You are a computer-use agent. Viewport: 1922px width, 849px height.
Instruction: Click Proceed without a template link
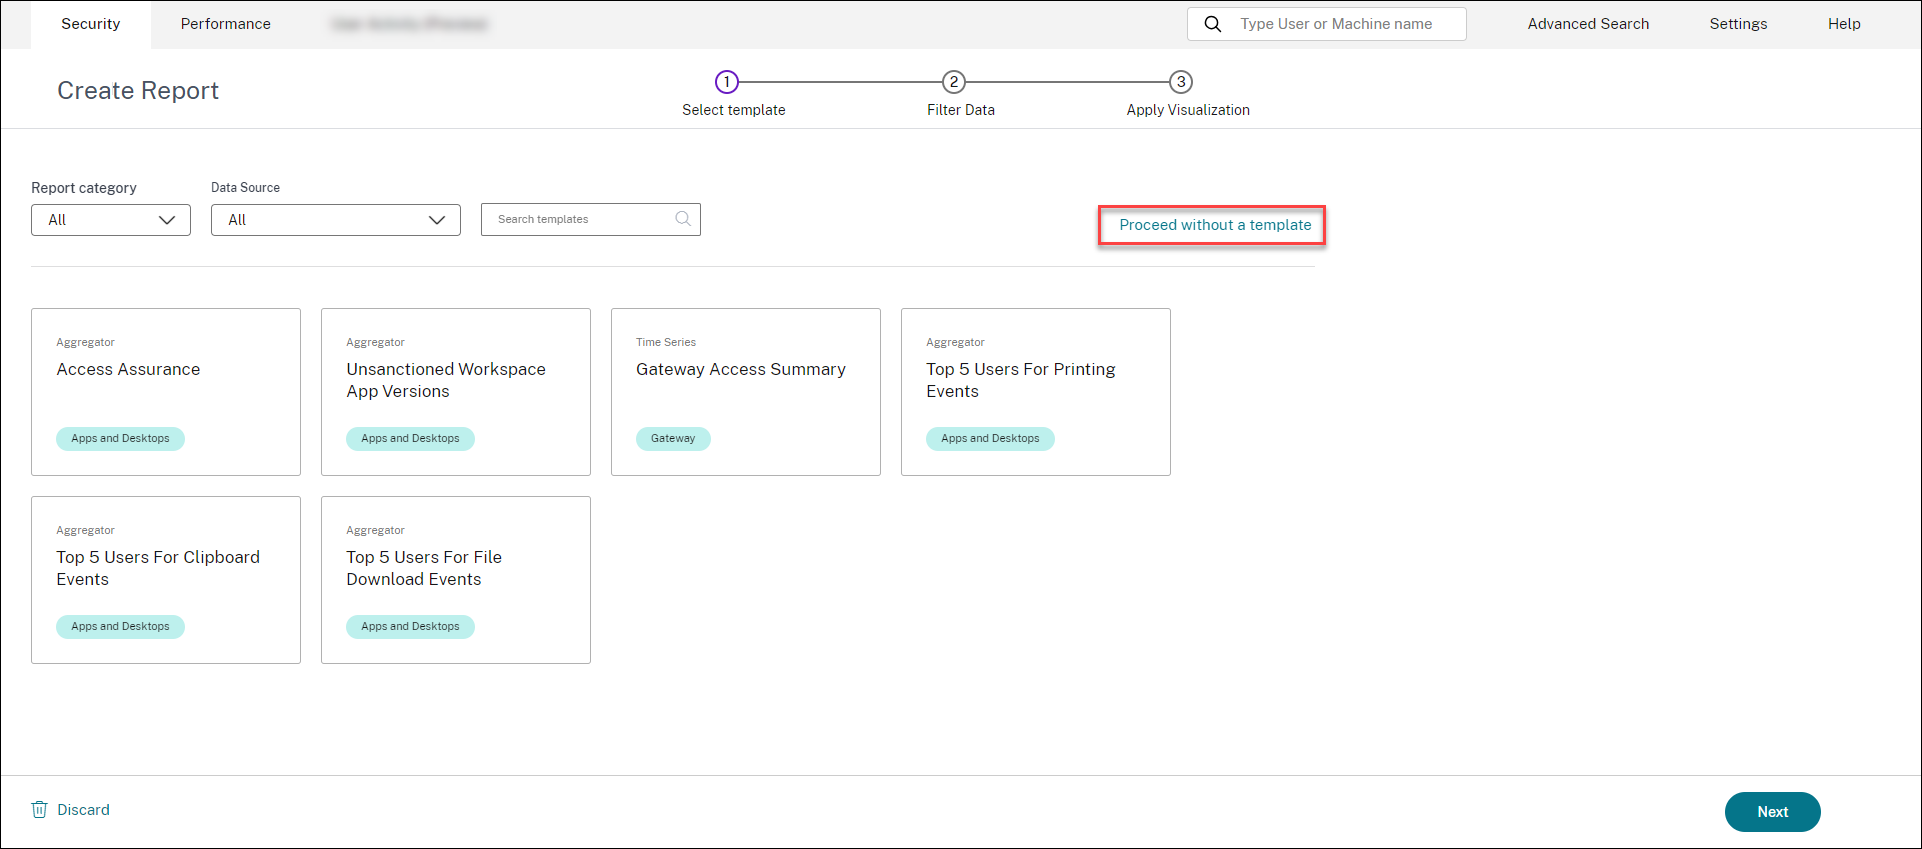point(1215,225)
